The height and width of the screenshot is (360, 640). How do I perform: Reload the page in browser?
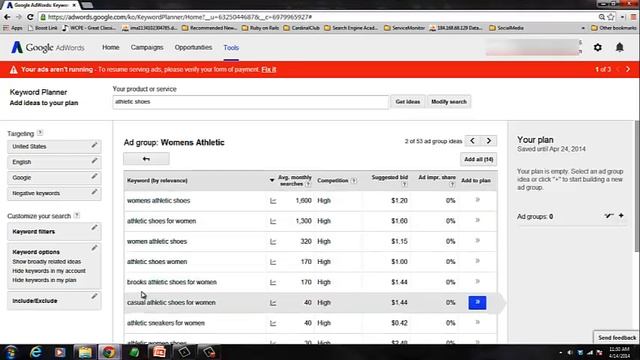[30, 17]
